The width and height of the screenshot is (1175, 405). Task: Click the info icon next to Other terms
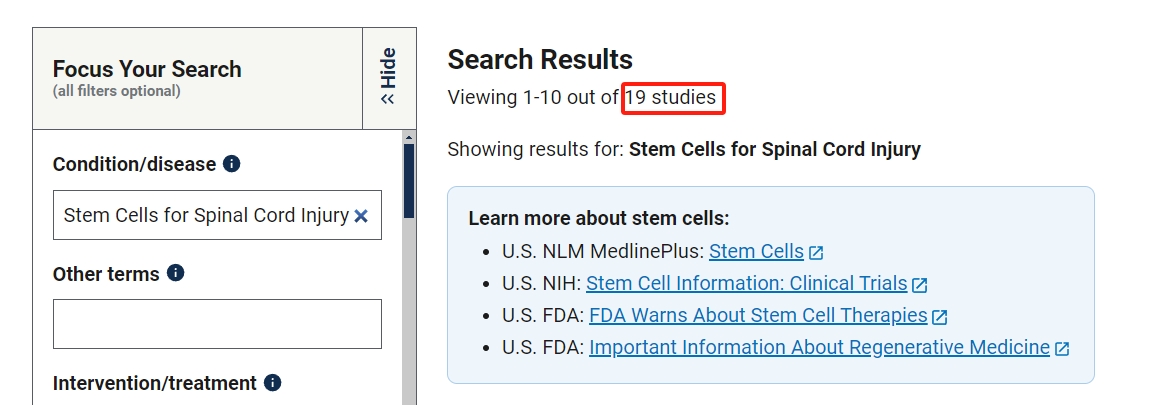point(176,273)
